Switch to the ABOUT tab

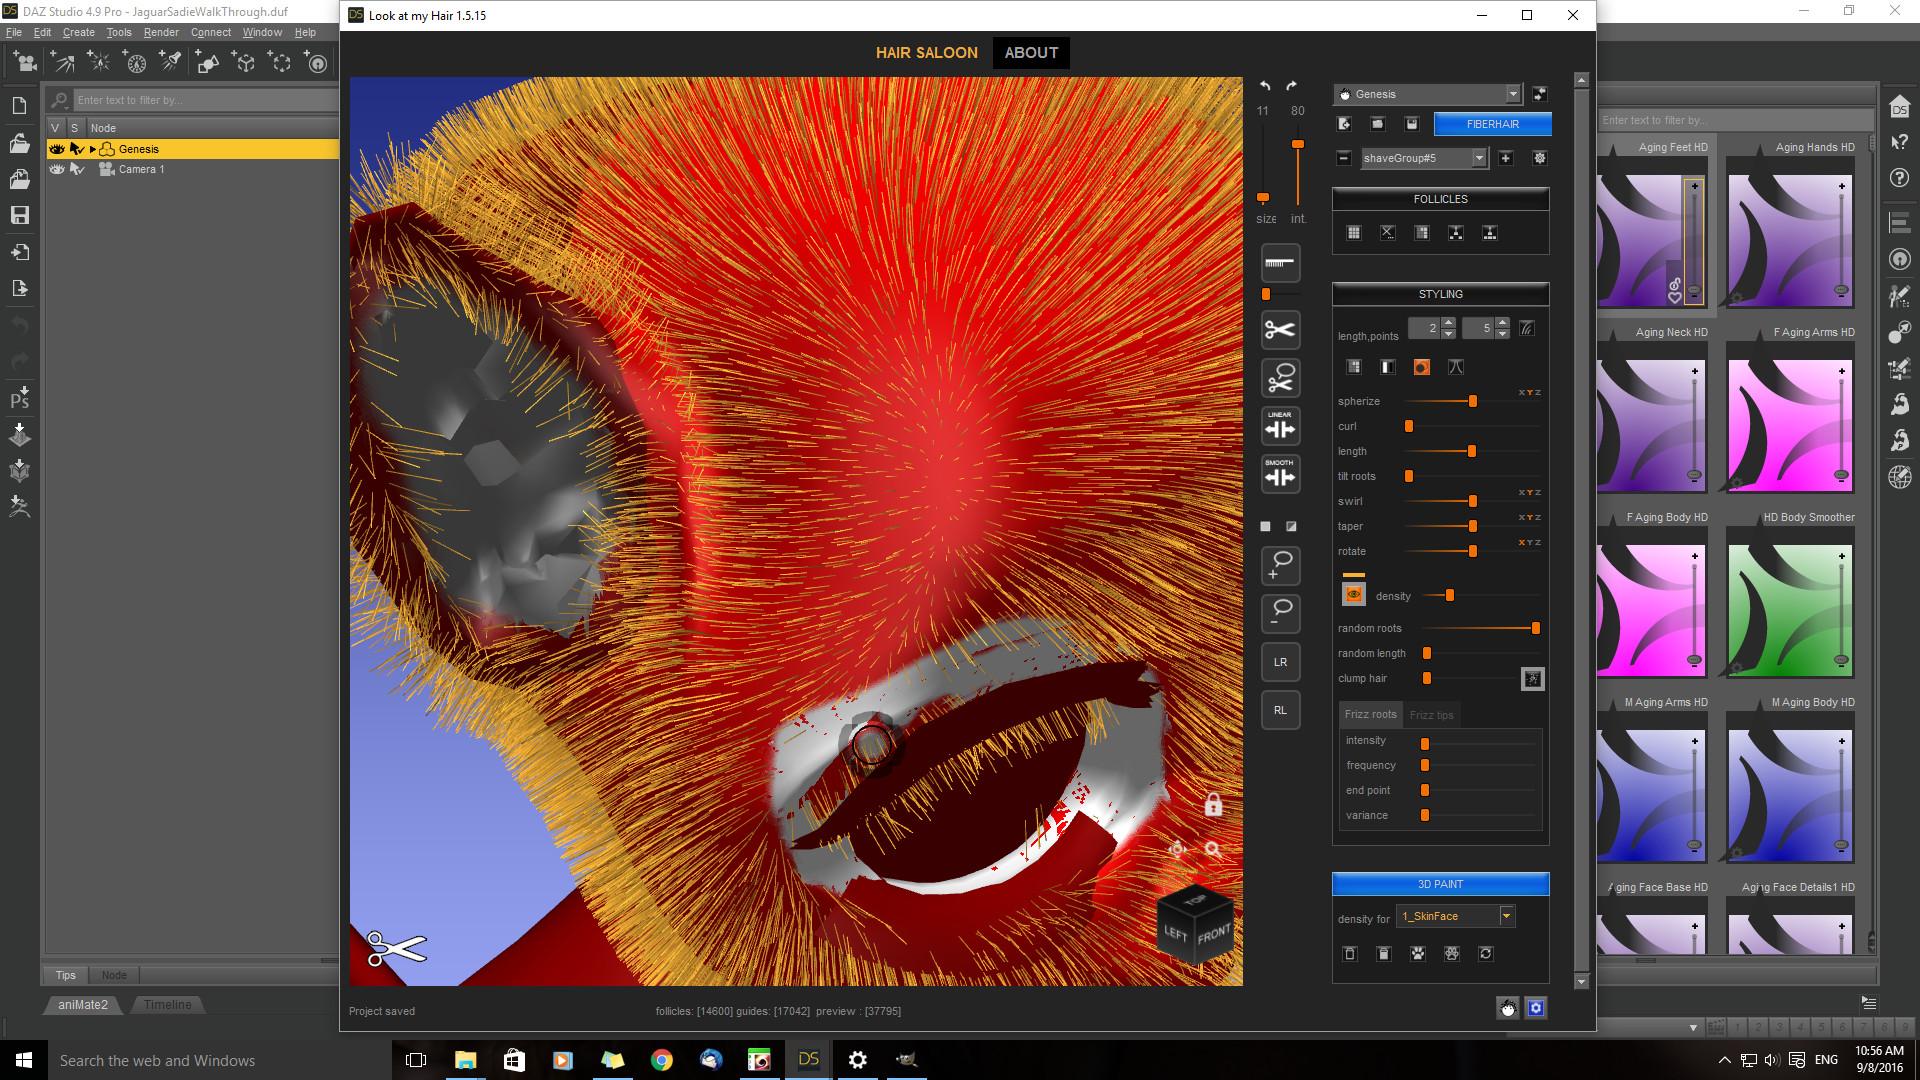pos(1031,53)
